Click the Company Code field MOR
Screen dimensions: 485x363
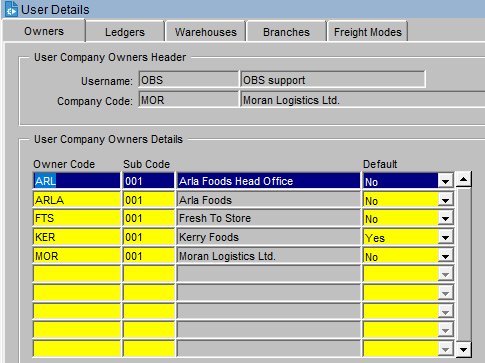point(189,100)
